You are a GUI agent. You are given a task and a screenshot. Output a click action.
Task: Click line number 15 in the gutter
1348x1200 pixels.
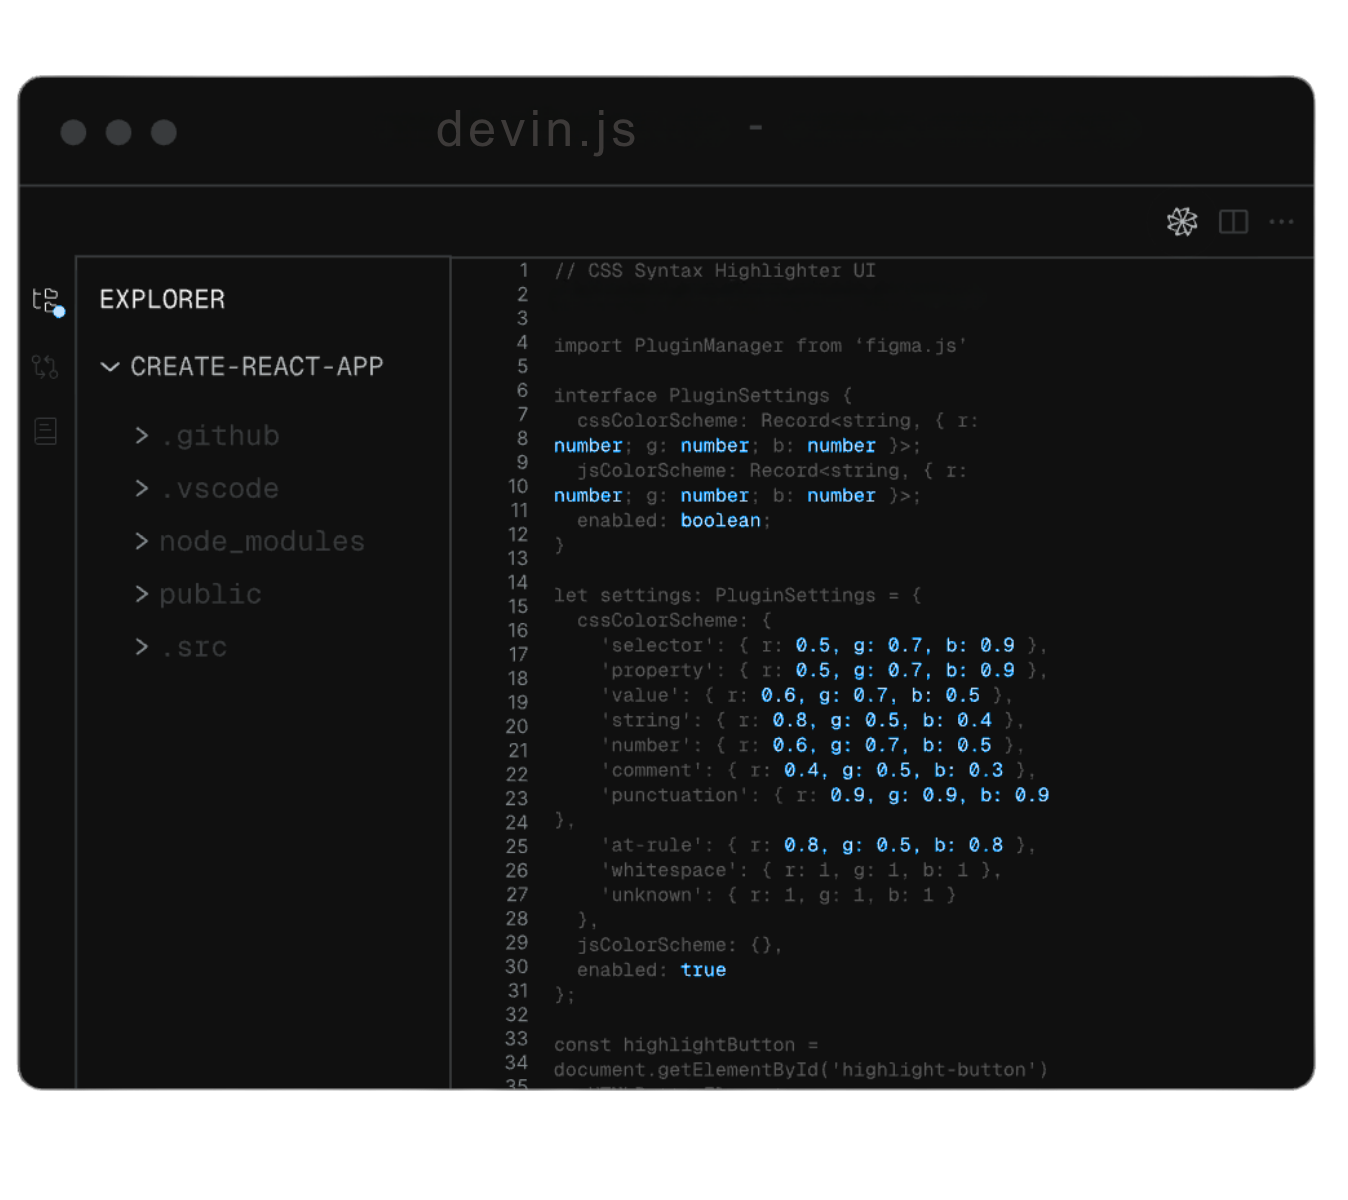pyautogui.click(x=517, y=606)
